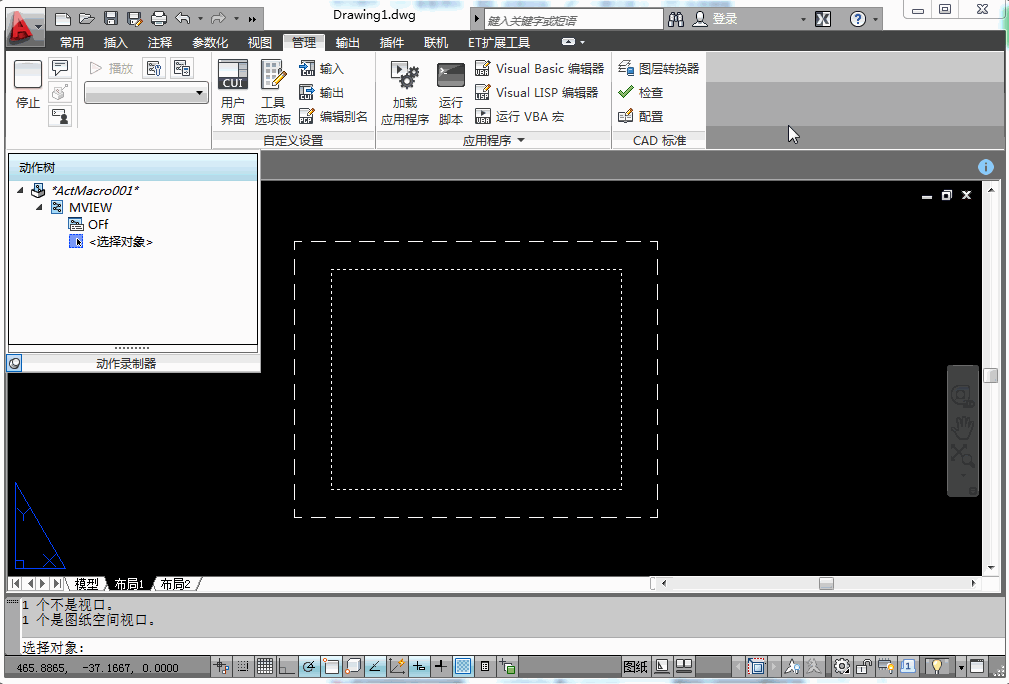The height and width of the screenshot is (684, 1009).
Task: Click the Open file folder icon
Action: (x=86, y=19)
